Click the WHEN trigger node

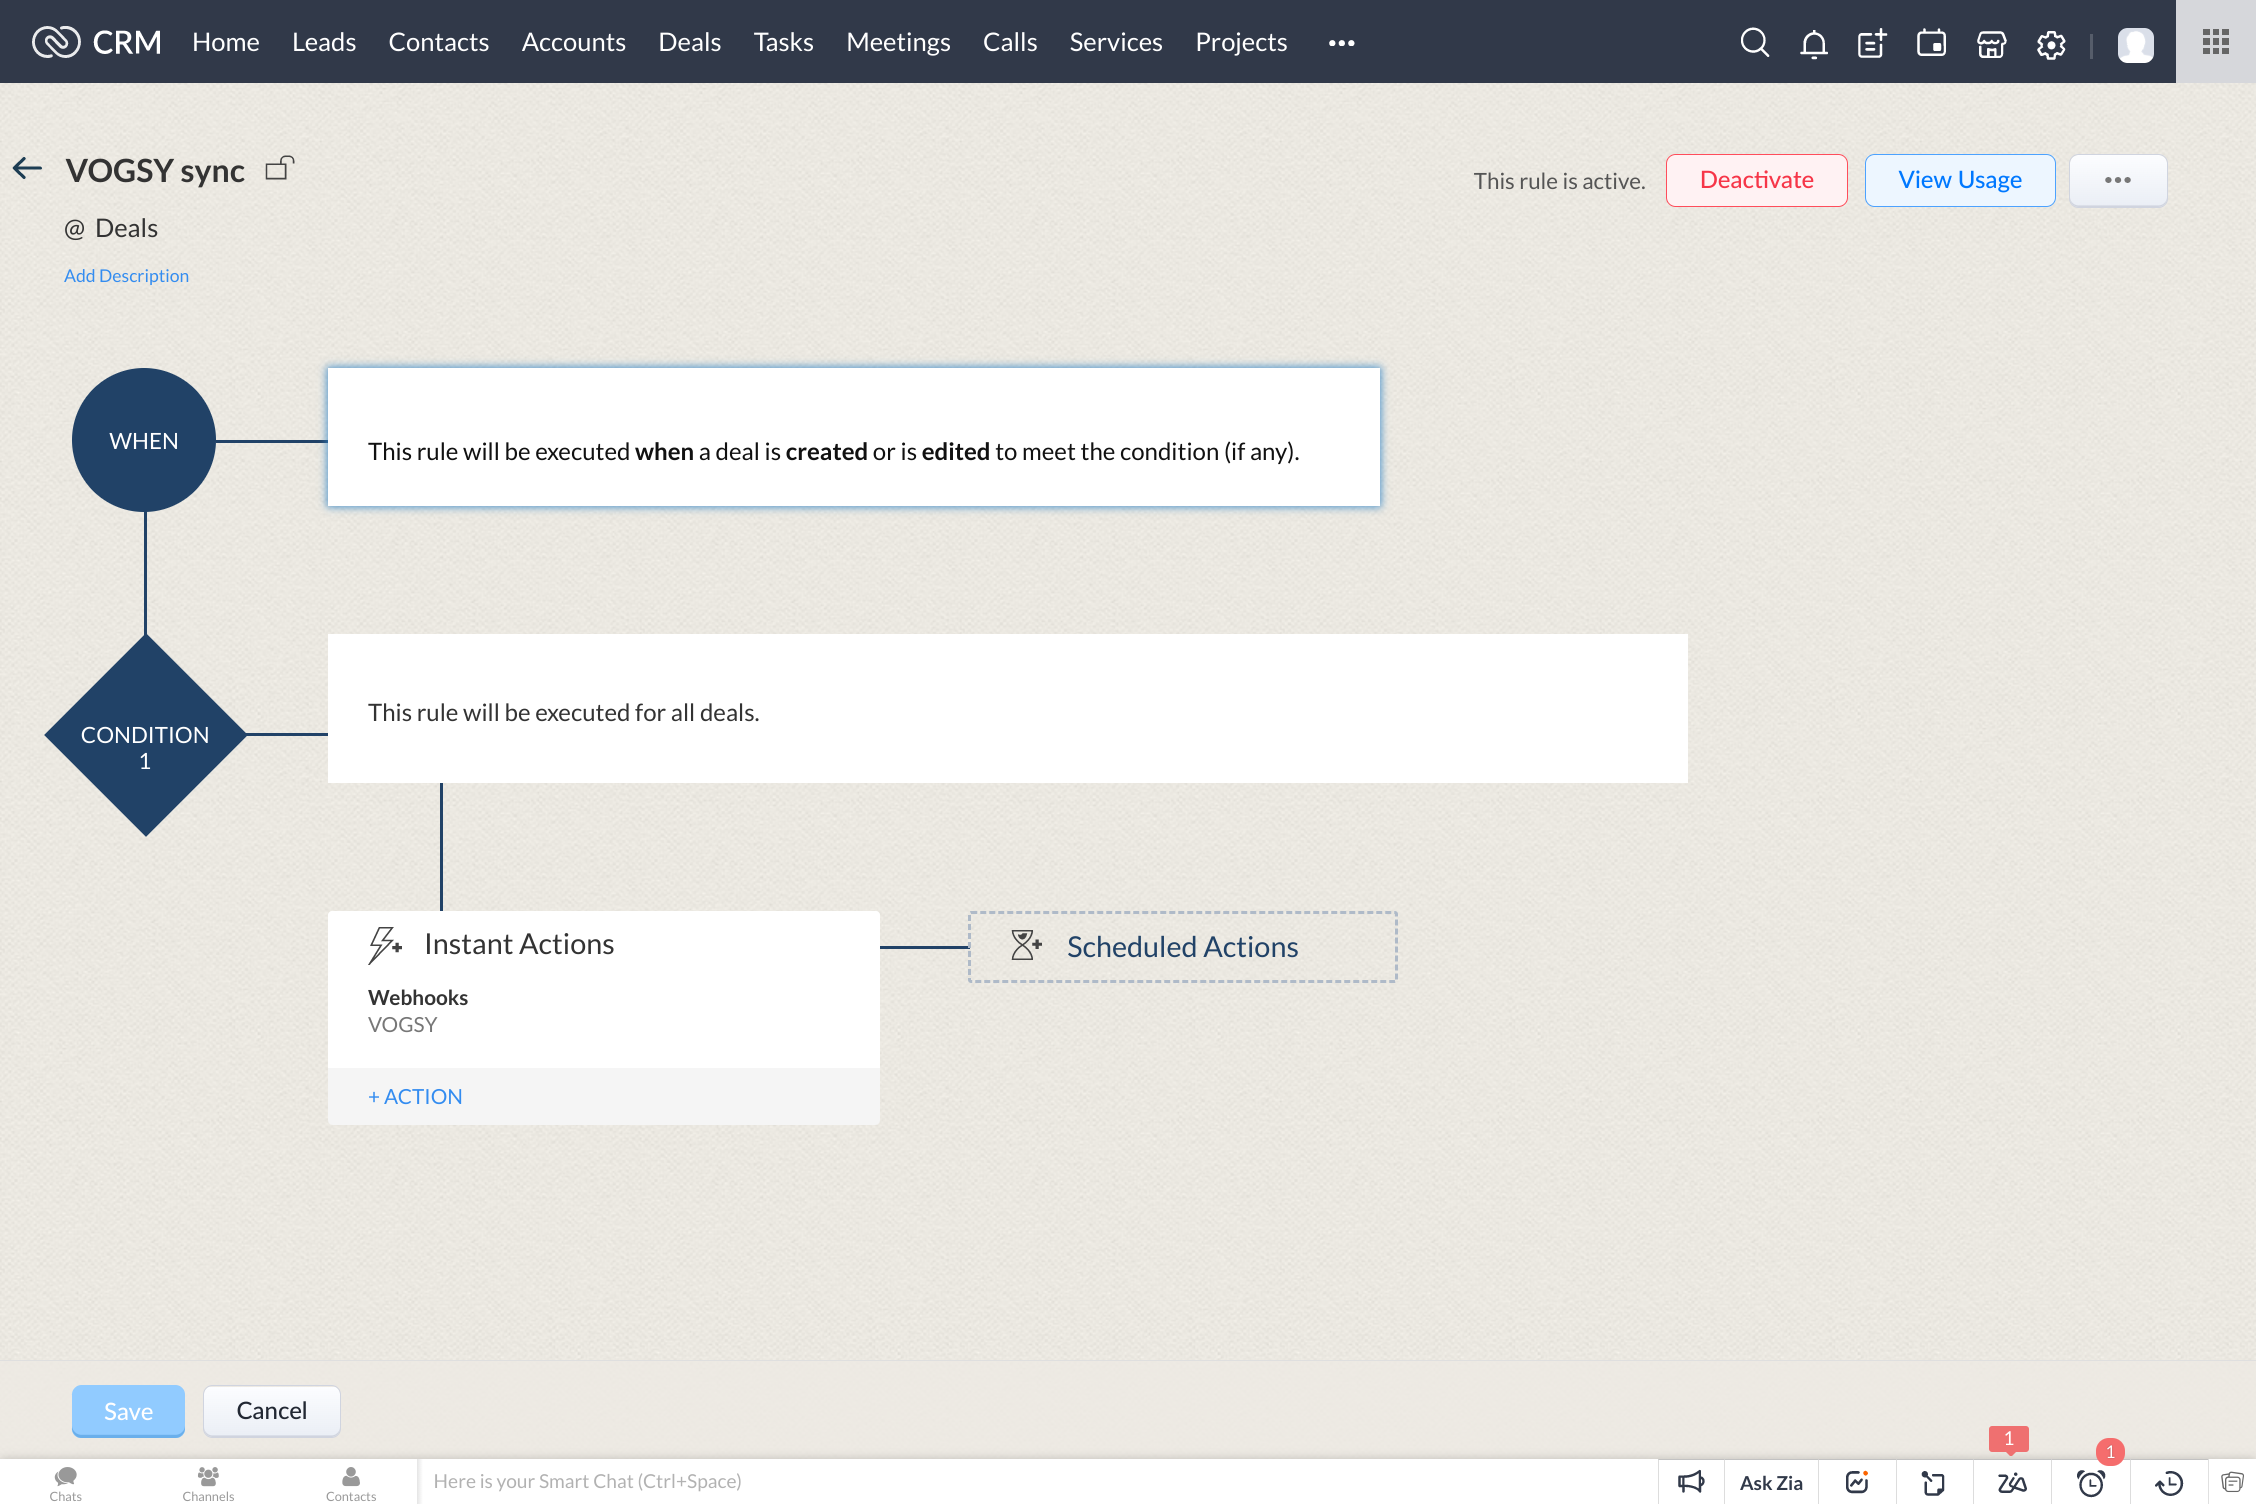[x=143, y=440]
